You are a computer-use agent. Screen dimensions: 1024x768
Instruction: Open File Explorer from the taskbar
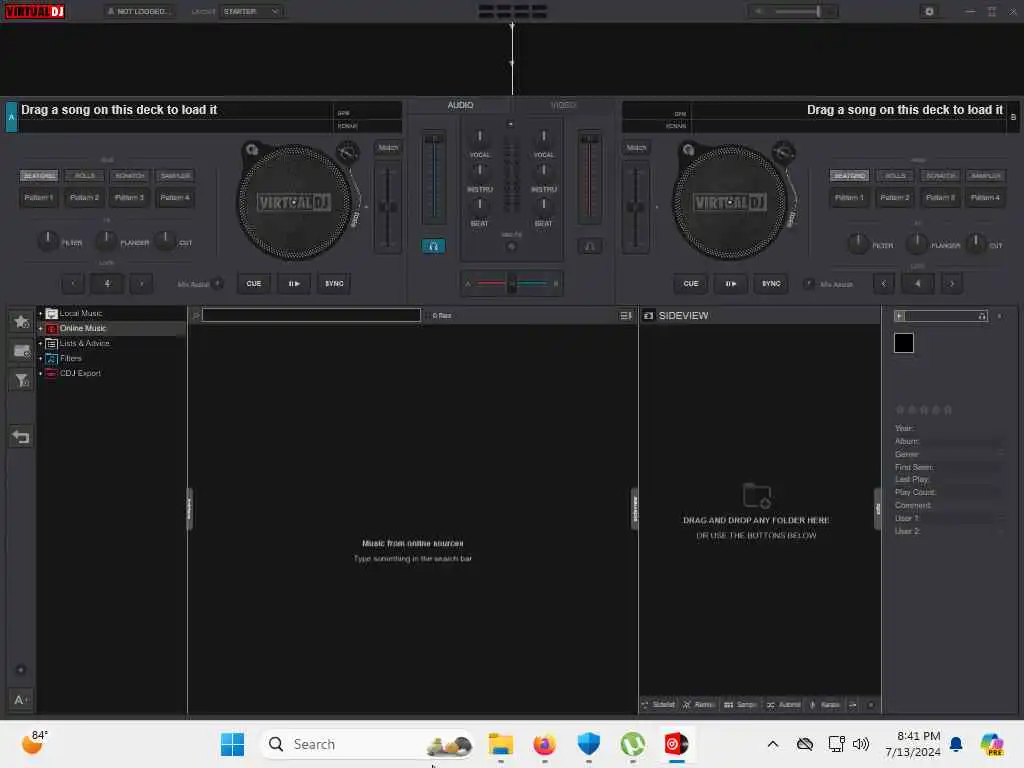[501, 744]
